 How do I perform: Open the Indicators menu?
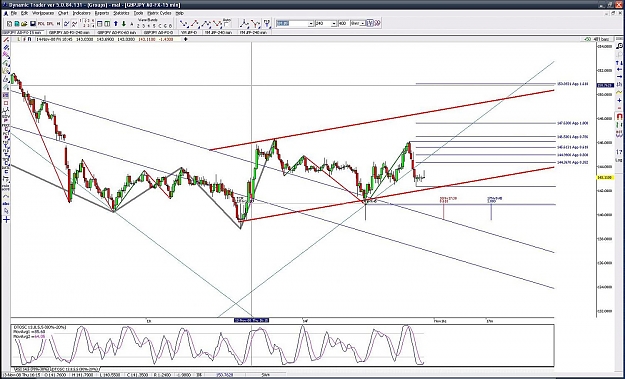pos(82,13)
